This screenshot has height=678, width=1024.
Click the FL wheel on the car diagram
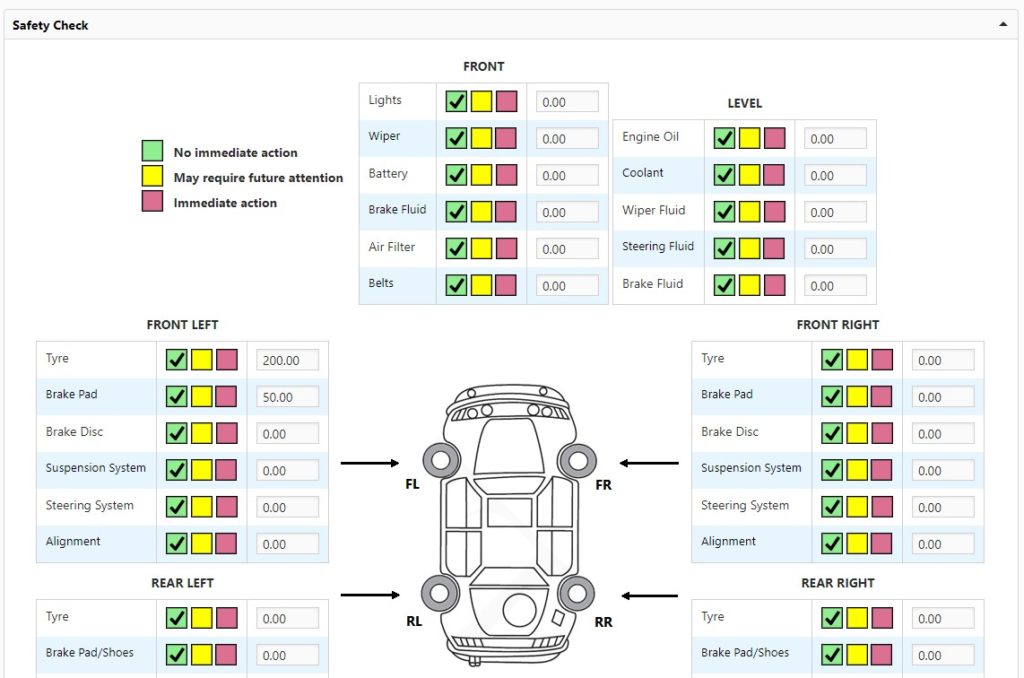pyautogui.click(x=440, y=460)
